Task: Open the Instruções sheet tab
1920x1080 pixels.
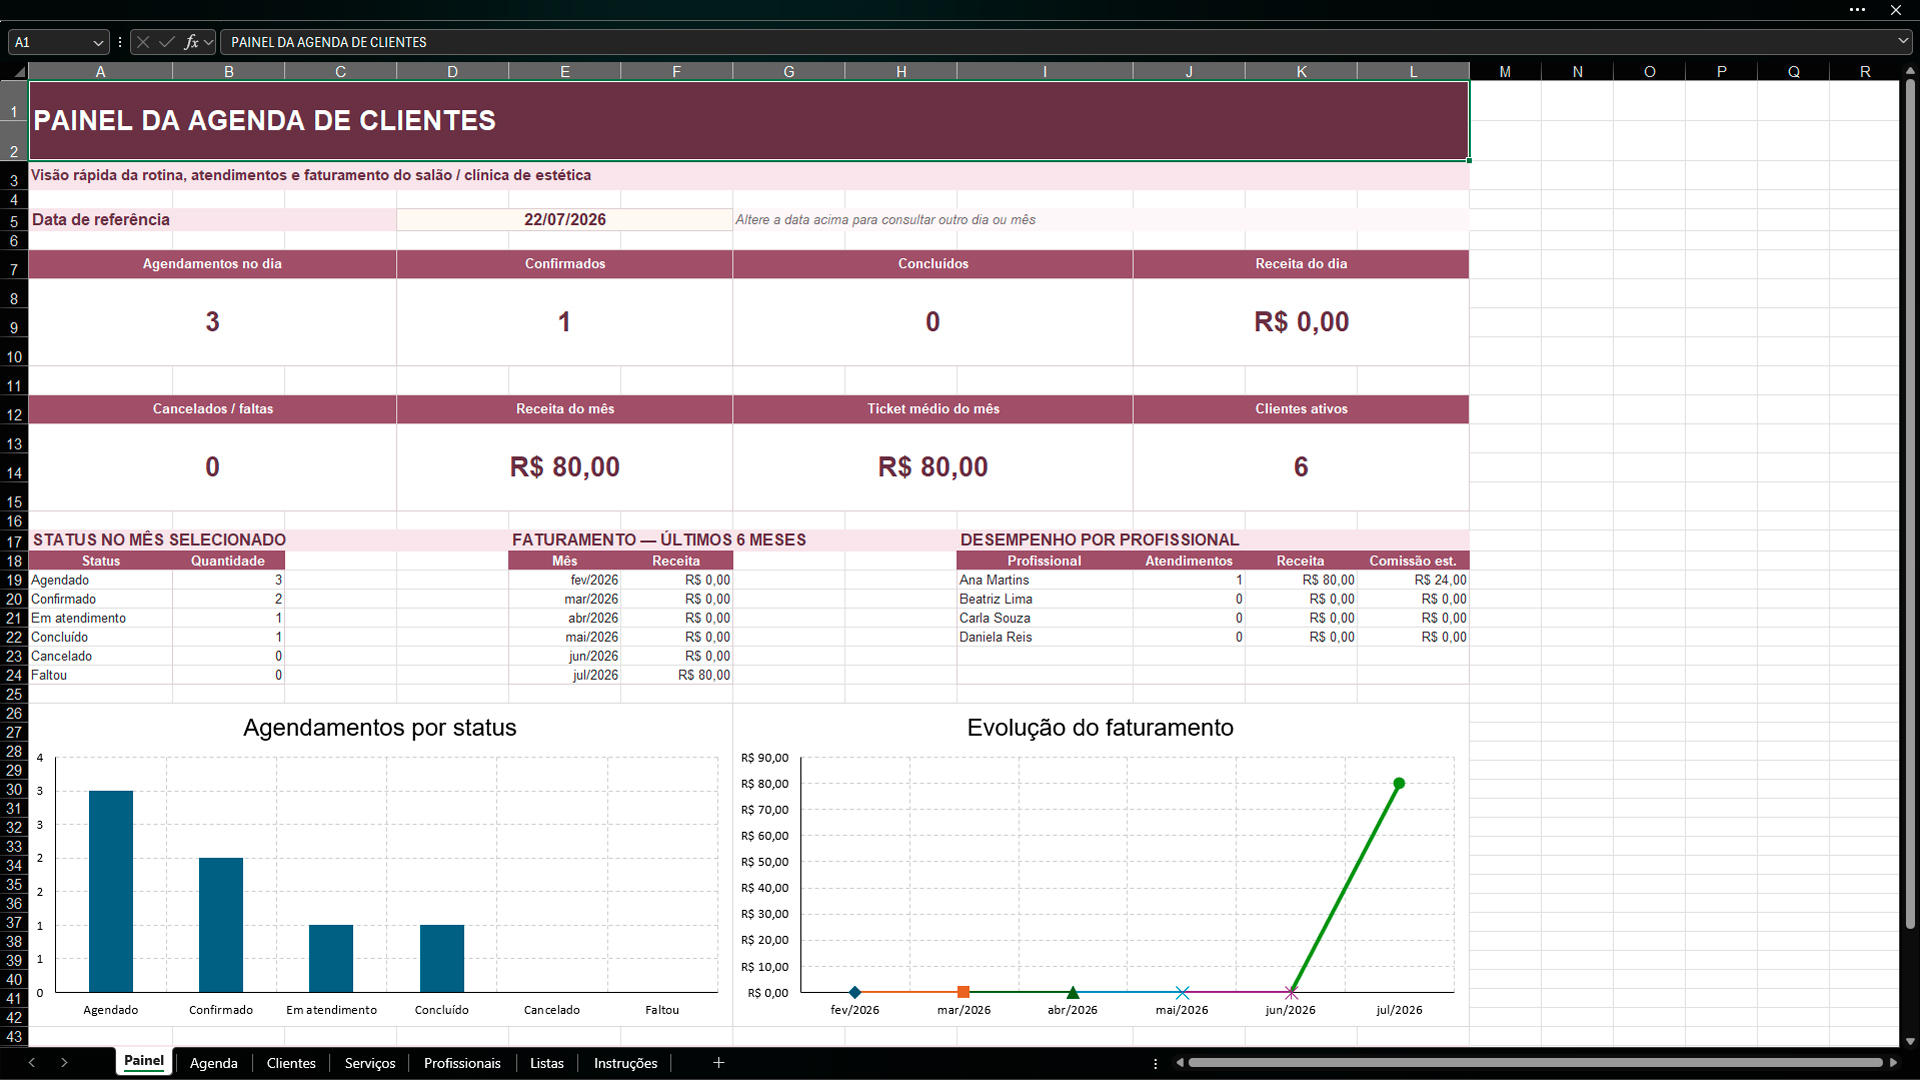Action: (626, 1063)
